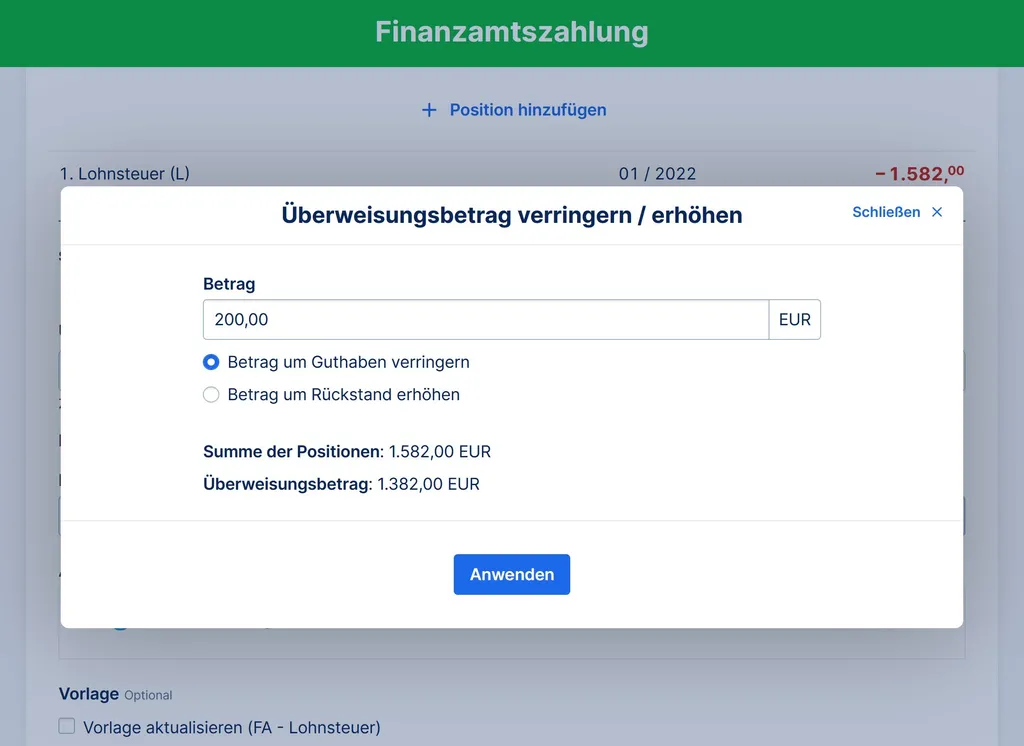Select Betrag um Rückstand erhöhen
The width and height of the screenshot is (1024, 746).
tap(211, 395)
